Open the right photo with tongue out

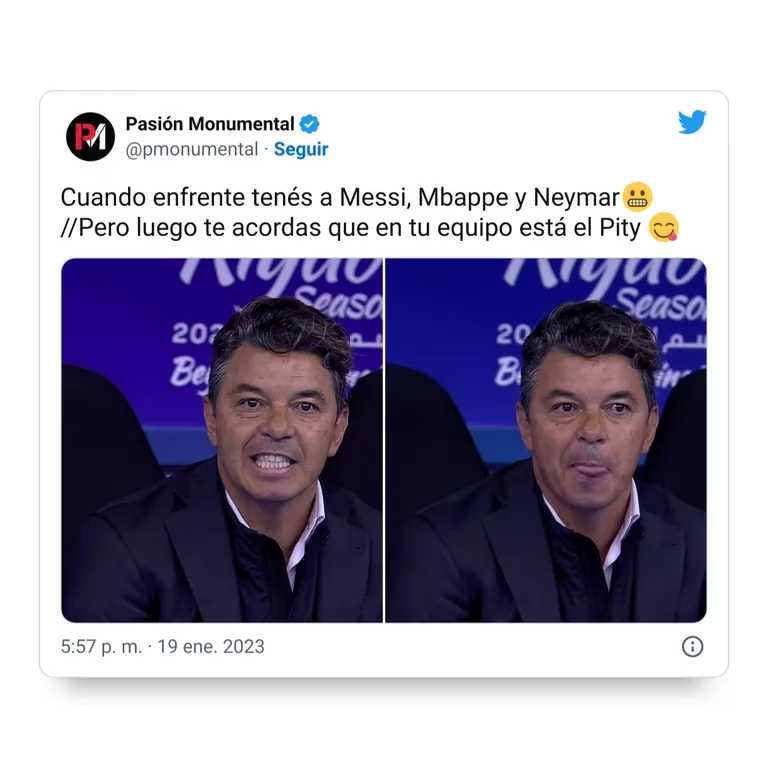pos(546,440)
